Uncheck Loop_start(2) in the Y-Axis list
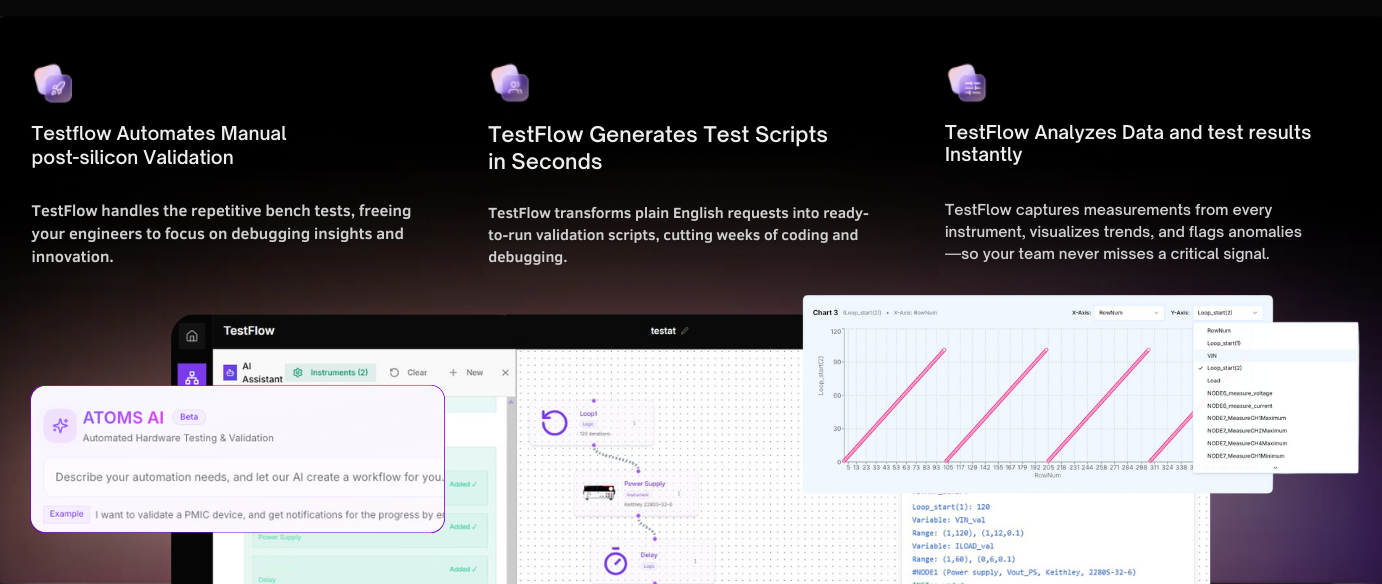The width and height of the screenshot is (1382, 584). pyautogui.click(x=1224, y=368)
